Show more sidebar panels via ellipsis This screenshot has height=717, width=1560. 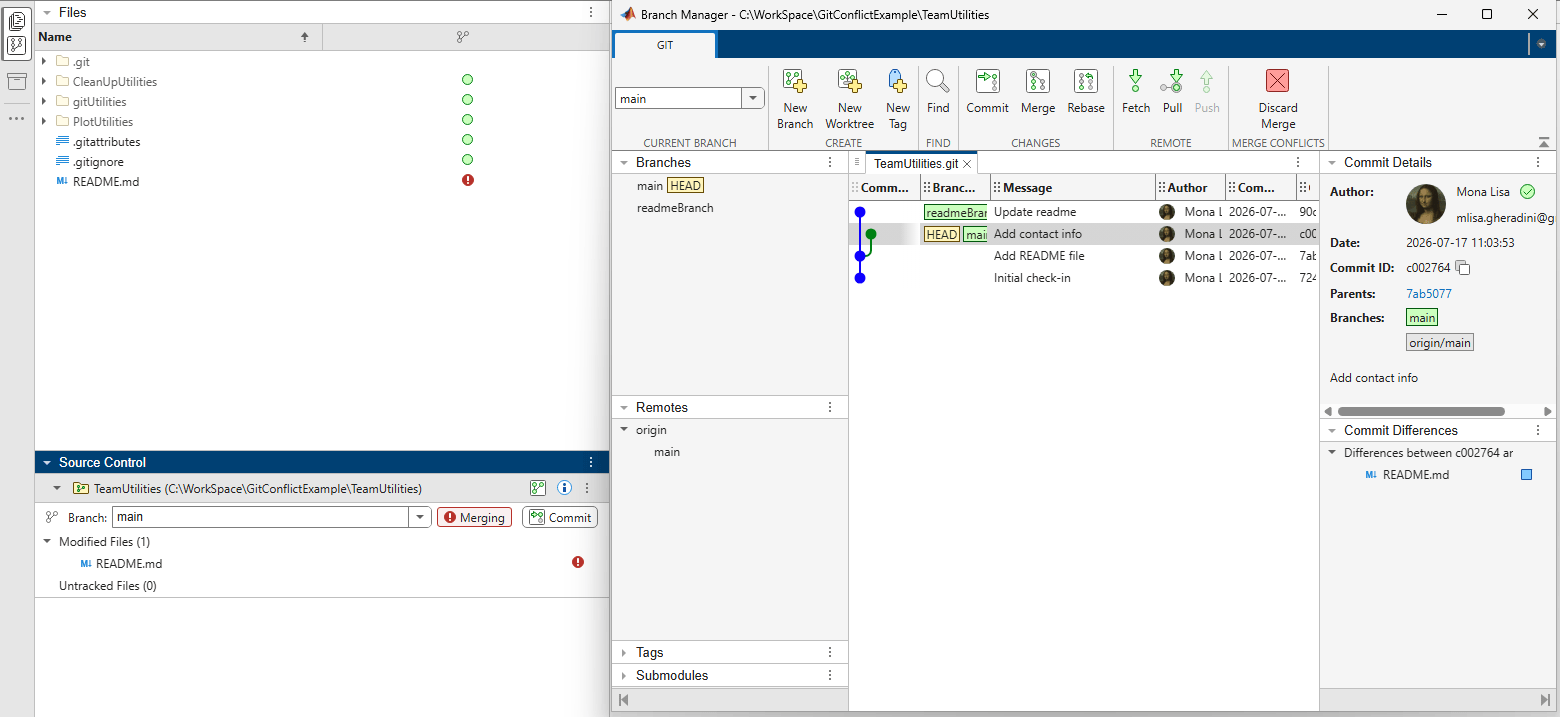pos(17,118)
